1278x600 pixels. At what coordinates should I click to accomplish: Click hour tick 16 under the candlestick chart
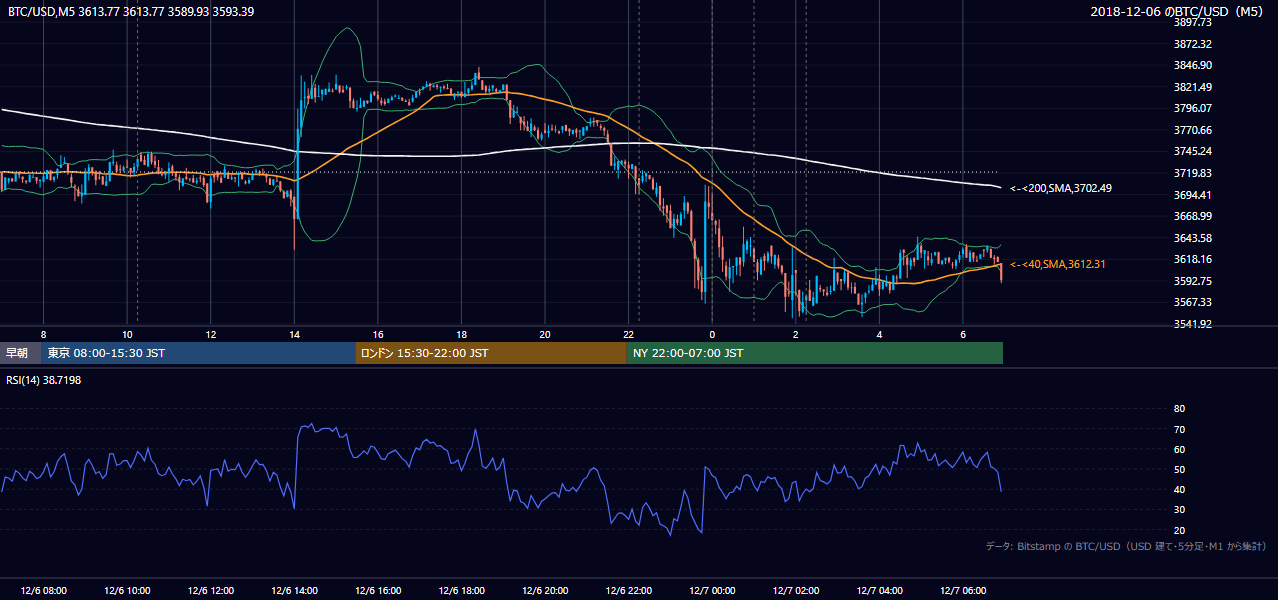pos(377,334)
